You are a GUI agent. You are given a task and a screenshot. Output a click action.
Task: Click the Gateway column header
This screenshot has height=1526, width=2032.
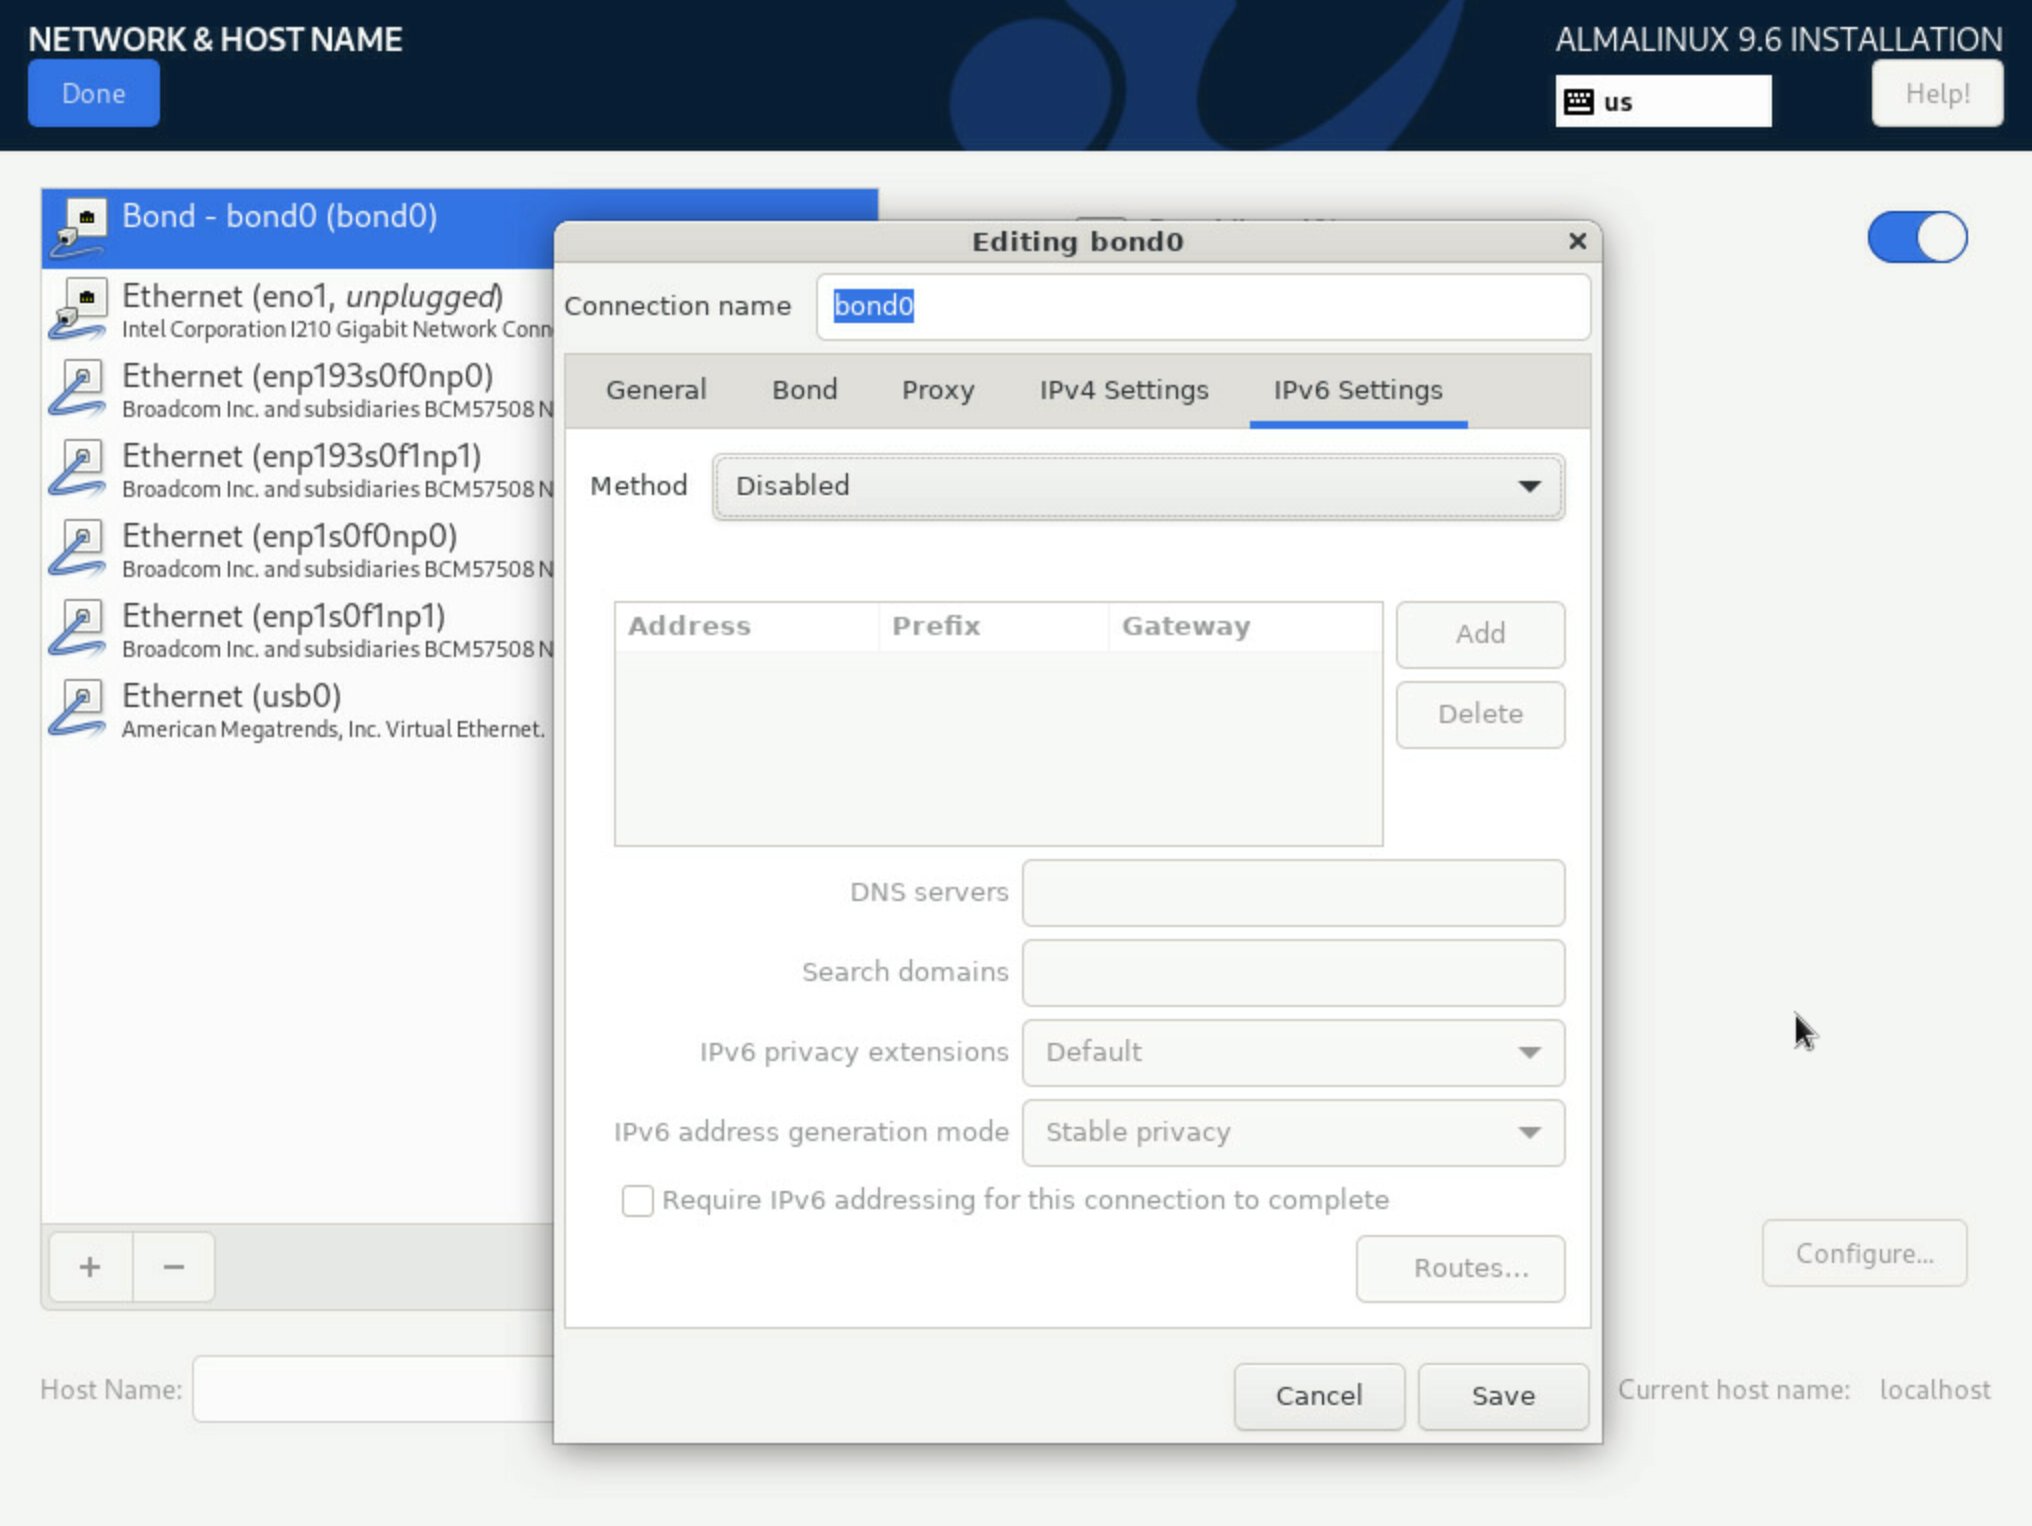point(1245,626)
